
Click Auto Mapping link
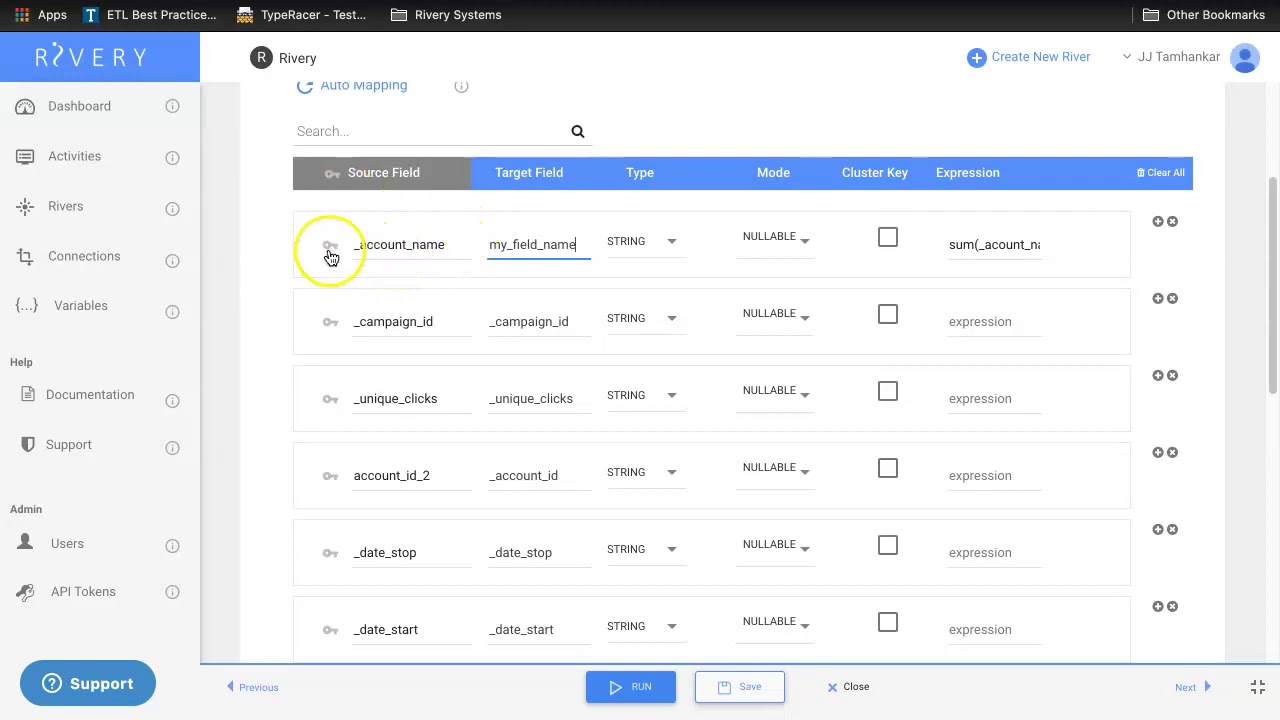[352, 85]
